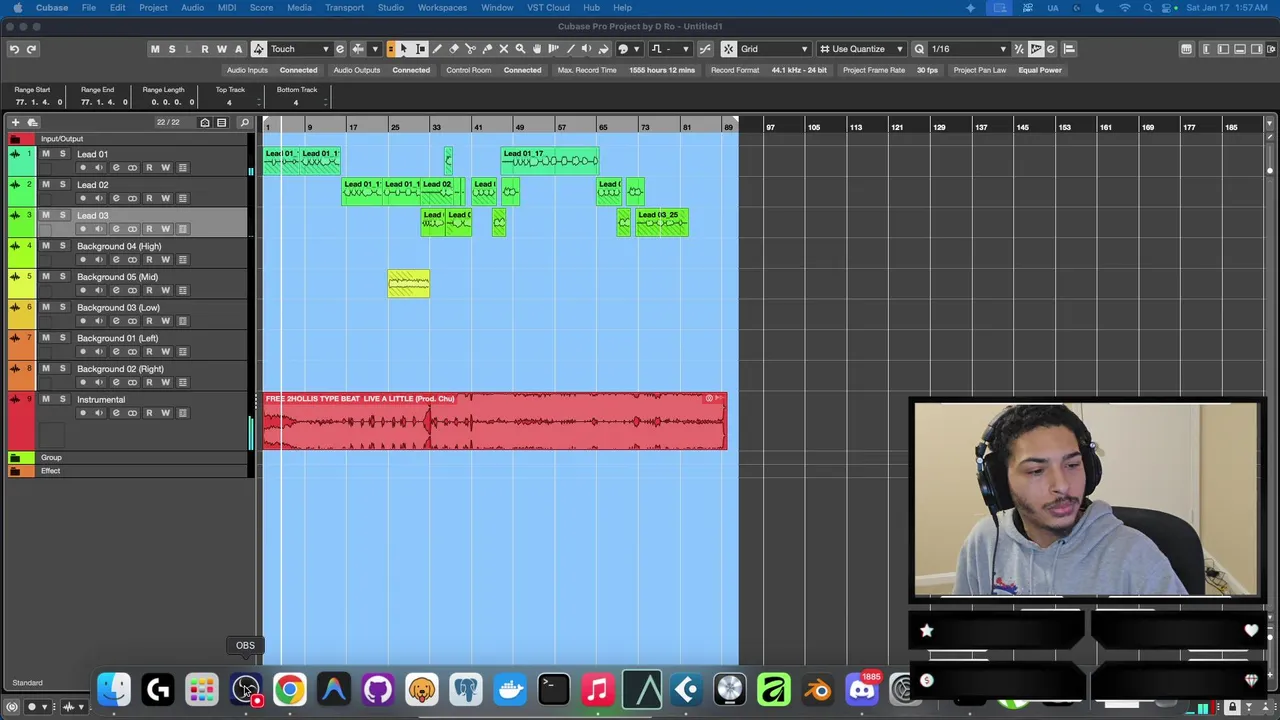Open Edit Channel Settings for Lead 01
The width and height of the screenshot is (1280, 720).
point(115,168)
